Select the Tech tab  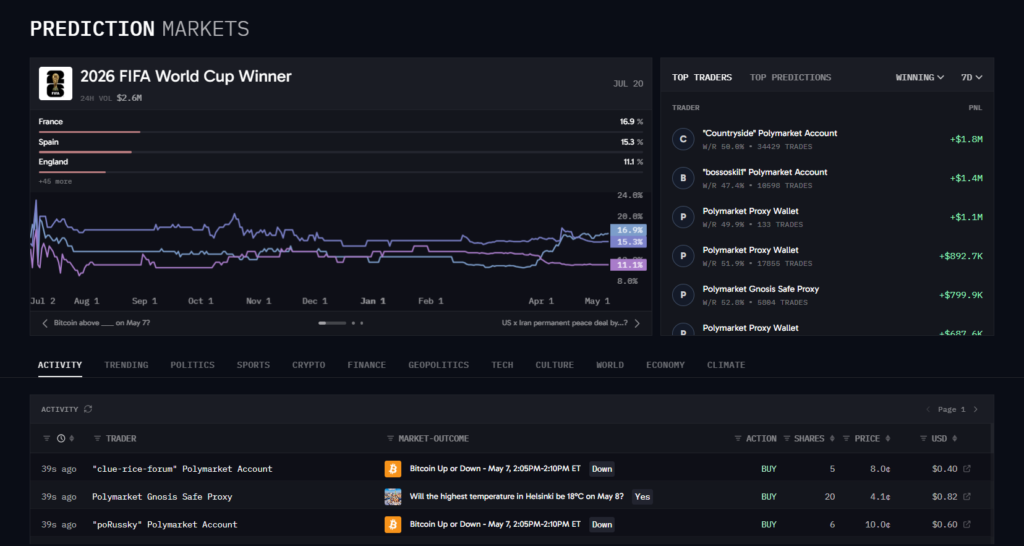click(x=502, y=365)
